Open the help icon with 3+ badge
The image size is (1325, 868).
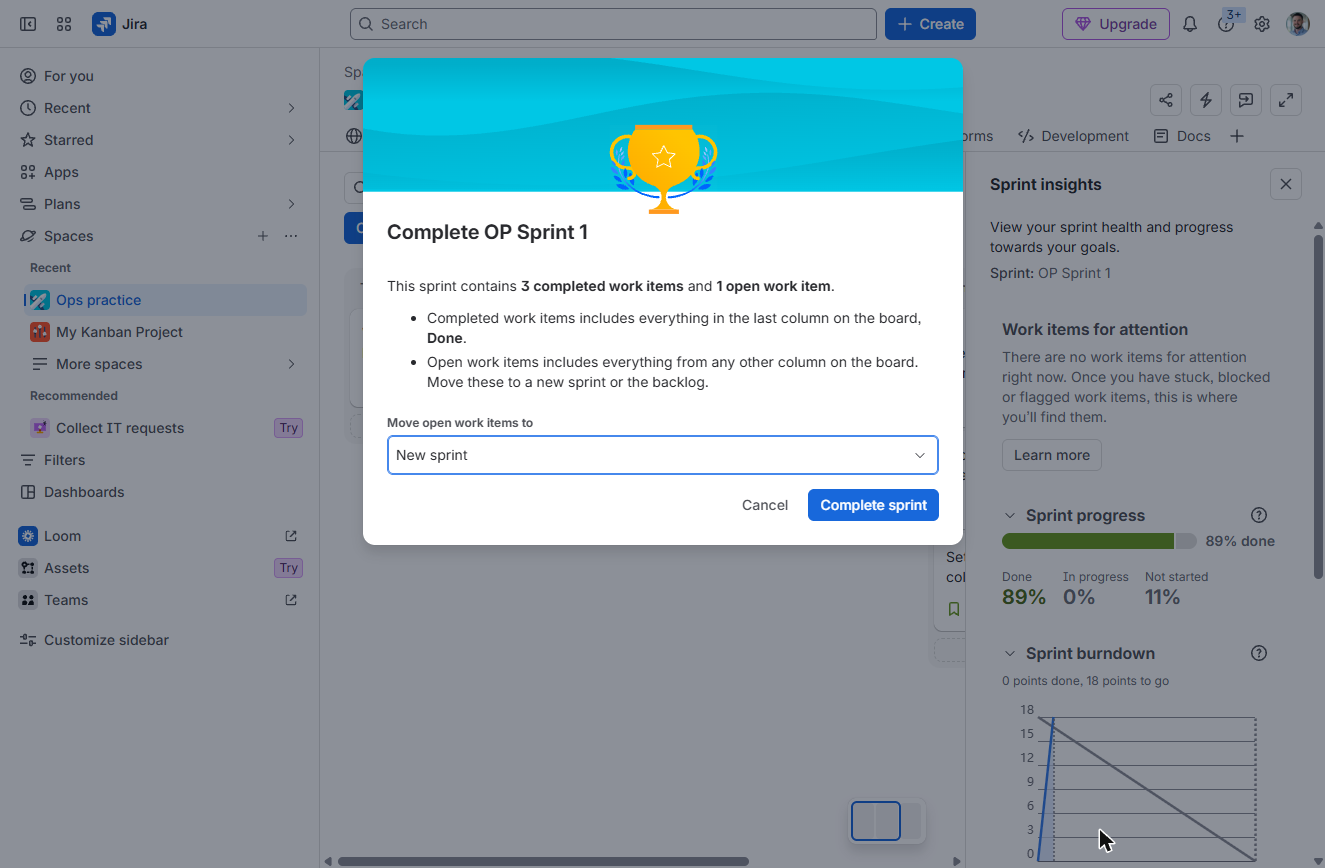click(1226, 24)
